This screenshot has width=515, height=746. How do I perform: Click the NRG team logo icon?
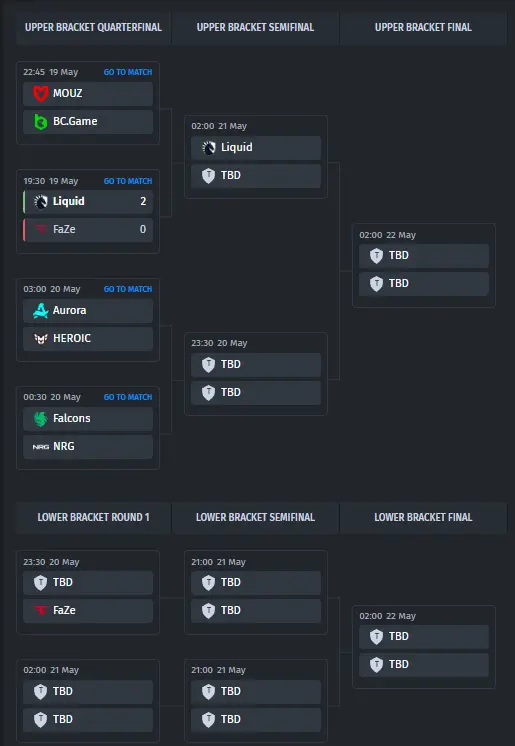point(41,447)
